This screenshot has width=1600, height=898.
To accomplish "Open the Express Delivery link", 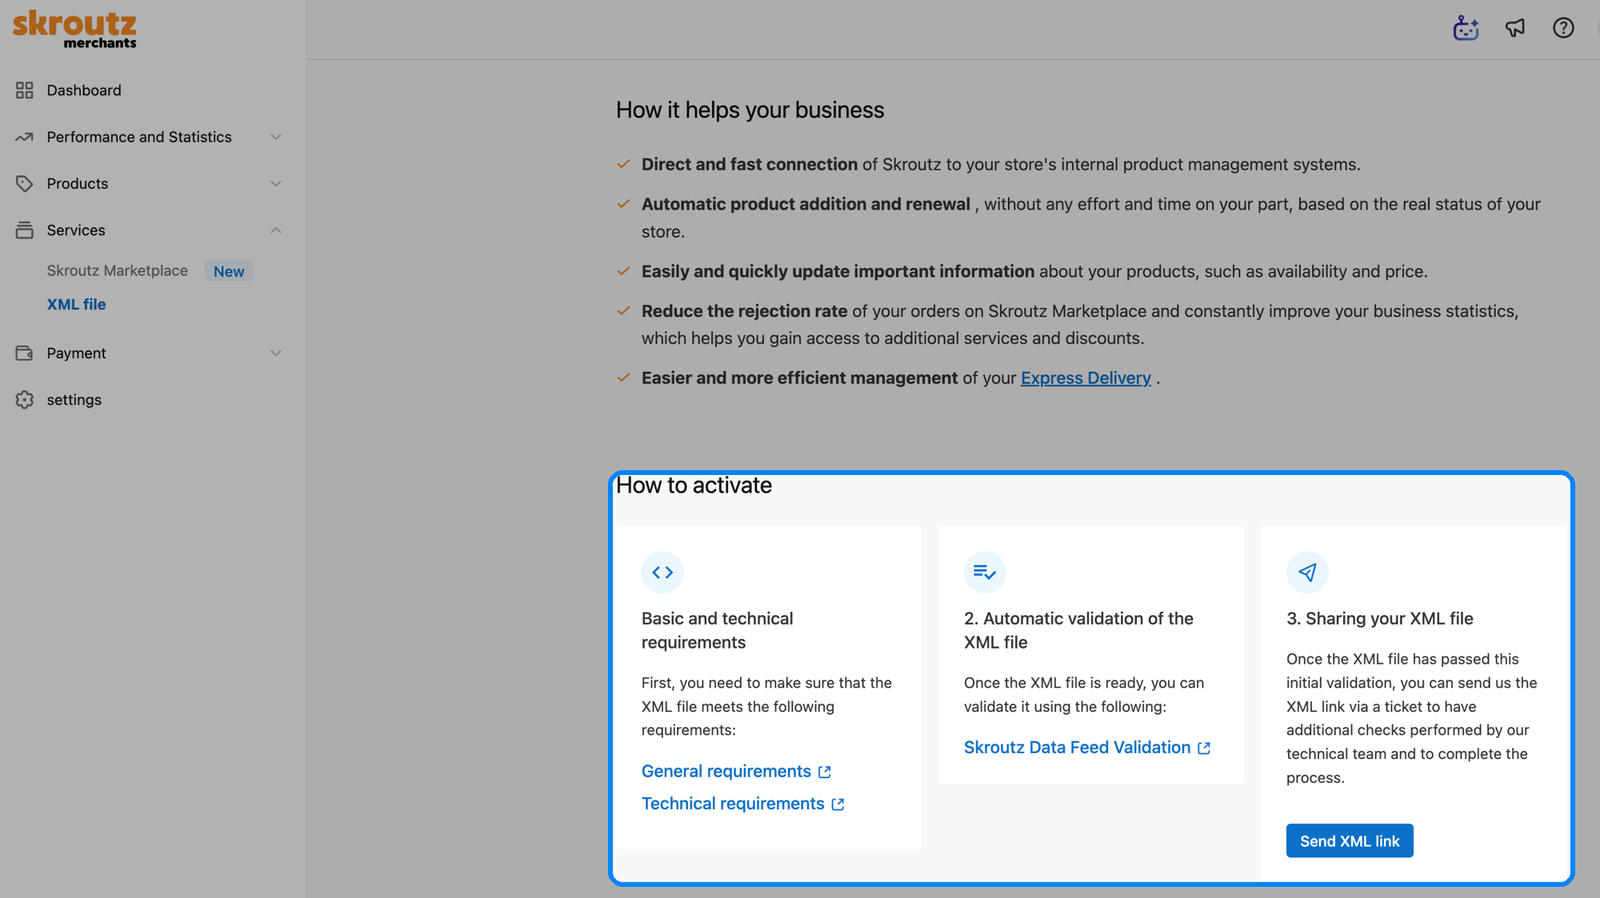I will 1086,378.
